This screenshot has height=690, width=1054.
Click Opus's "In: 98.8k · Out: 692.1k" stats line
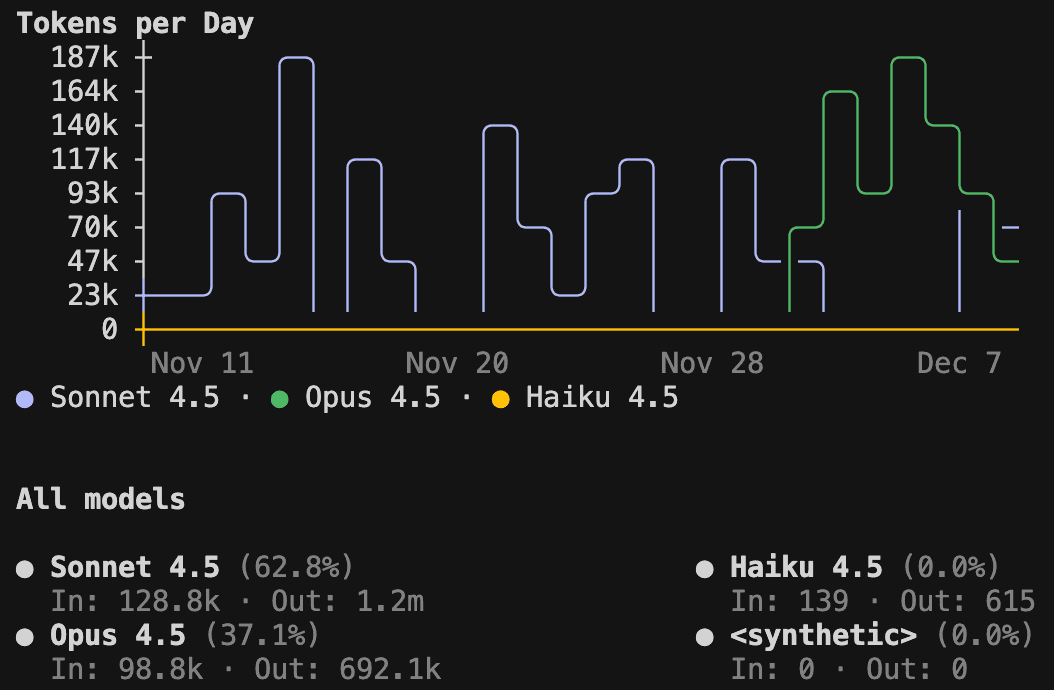[x=245, y=670]
